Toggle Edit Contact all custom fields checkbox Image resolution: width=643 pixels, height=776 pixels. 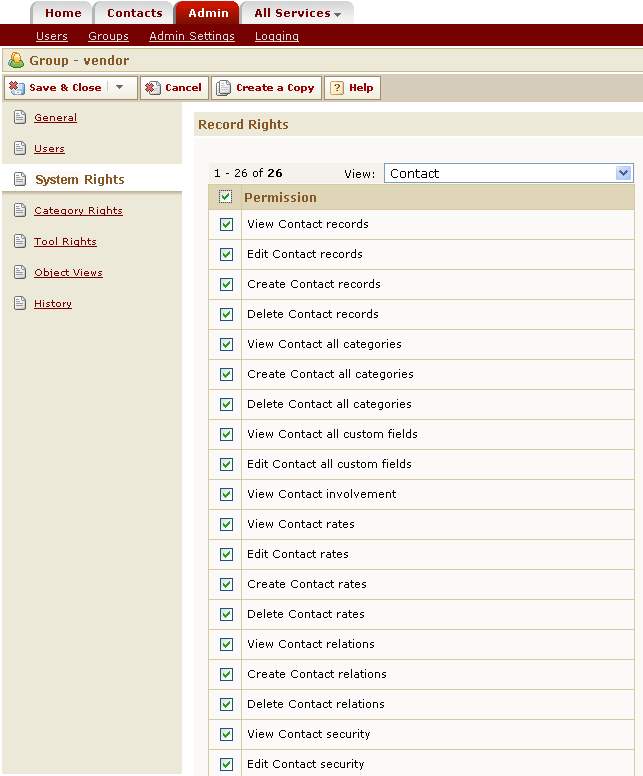point(226,464)
